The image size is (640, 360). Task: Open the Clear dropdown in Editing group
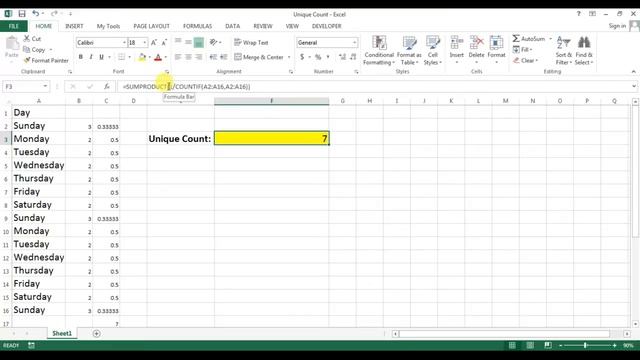click(x=526, y=60)
